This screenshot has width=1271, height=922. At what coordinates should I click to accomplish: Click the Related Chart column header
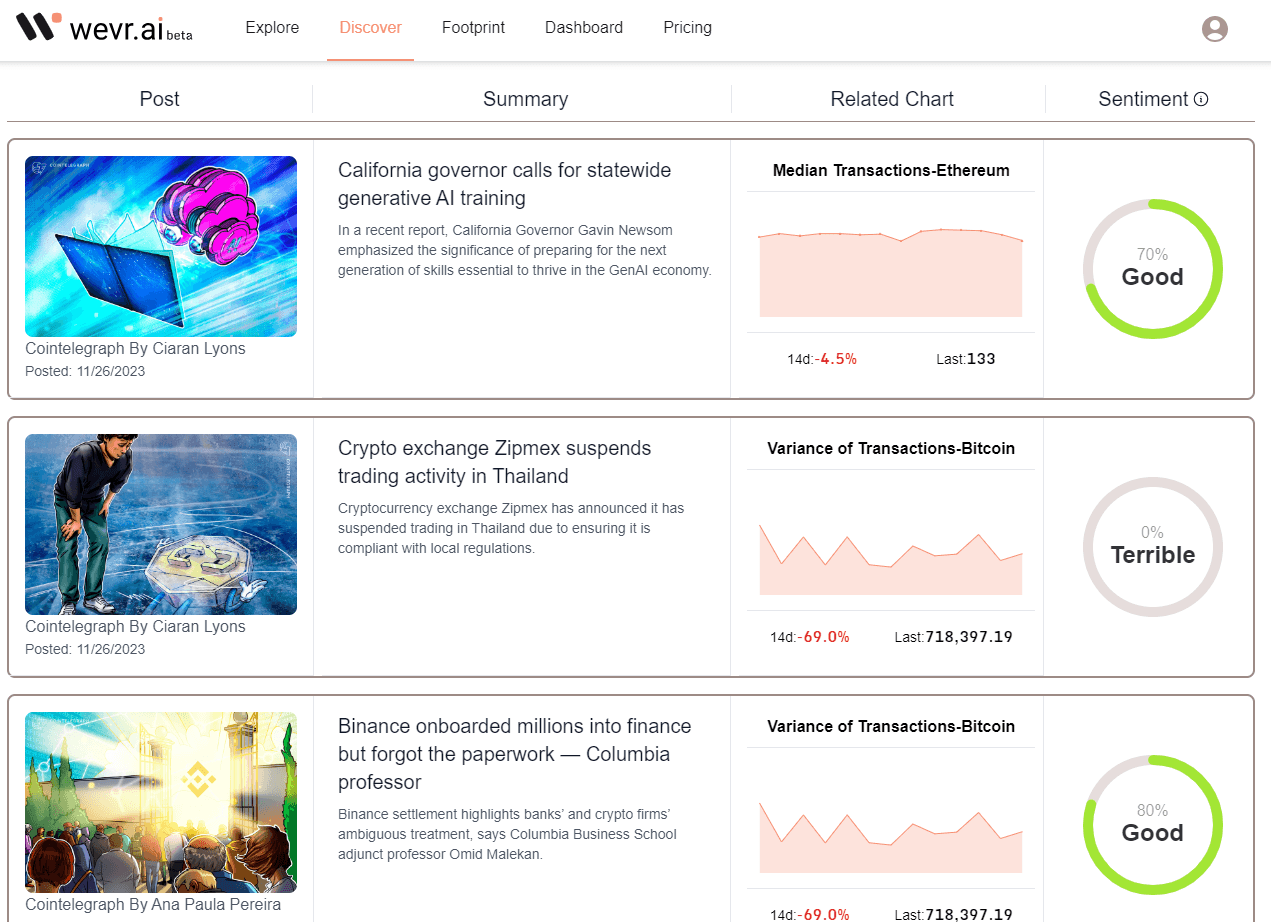pyautogui.click(x=892, y=99)
